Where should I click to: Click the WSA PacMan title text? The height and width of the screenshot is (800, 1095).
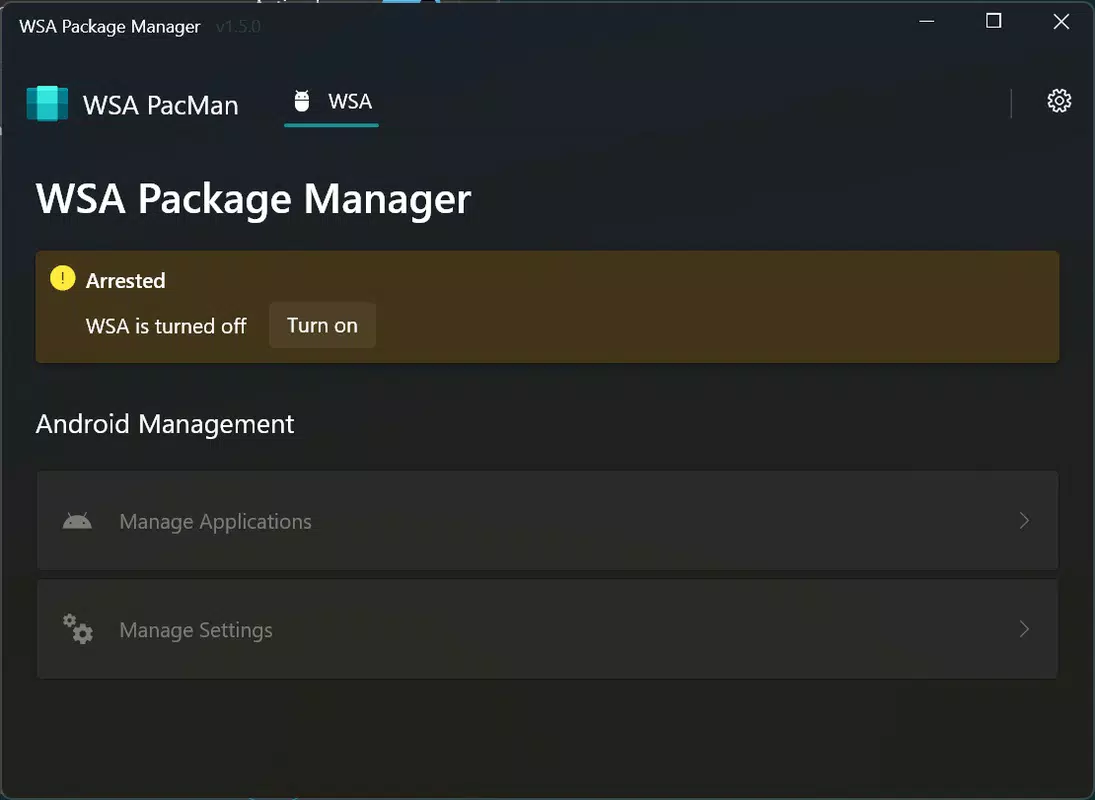(161, 105)
